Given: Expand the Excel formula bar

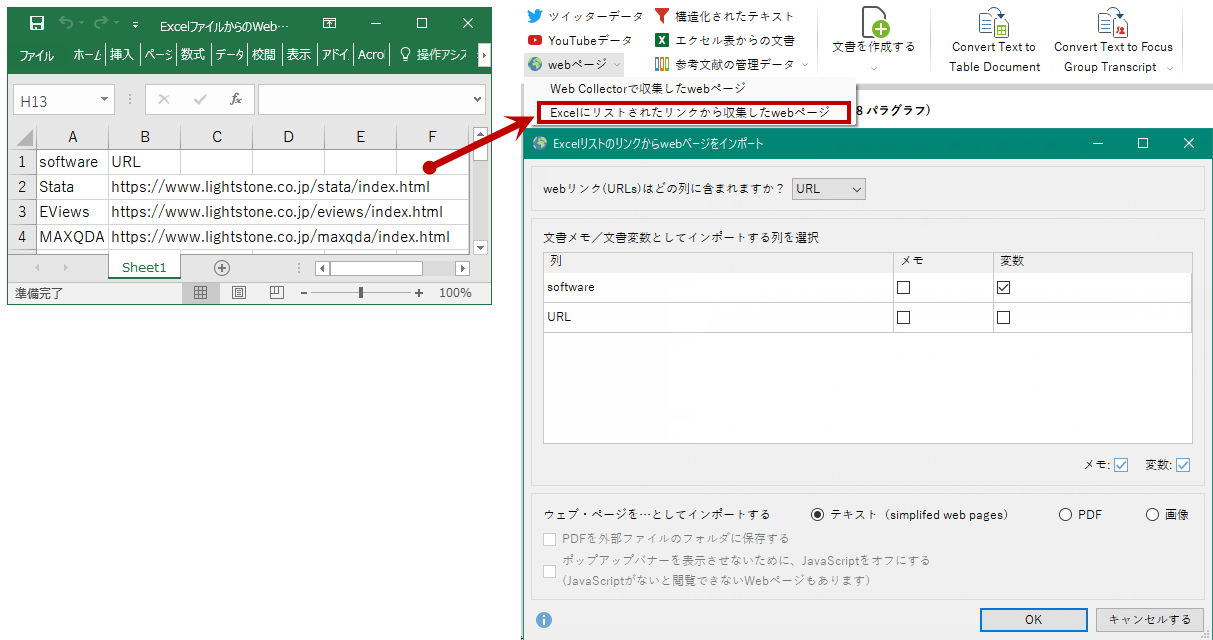Looking at the screenshot, I should (x=476, y=100).
